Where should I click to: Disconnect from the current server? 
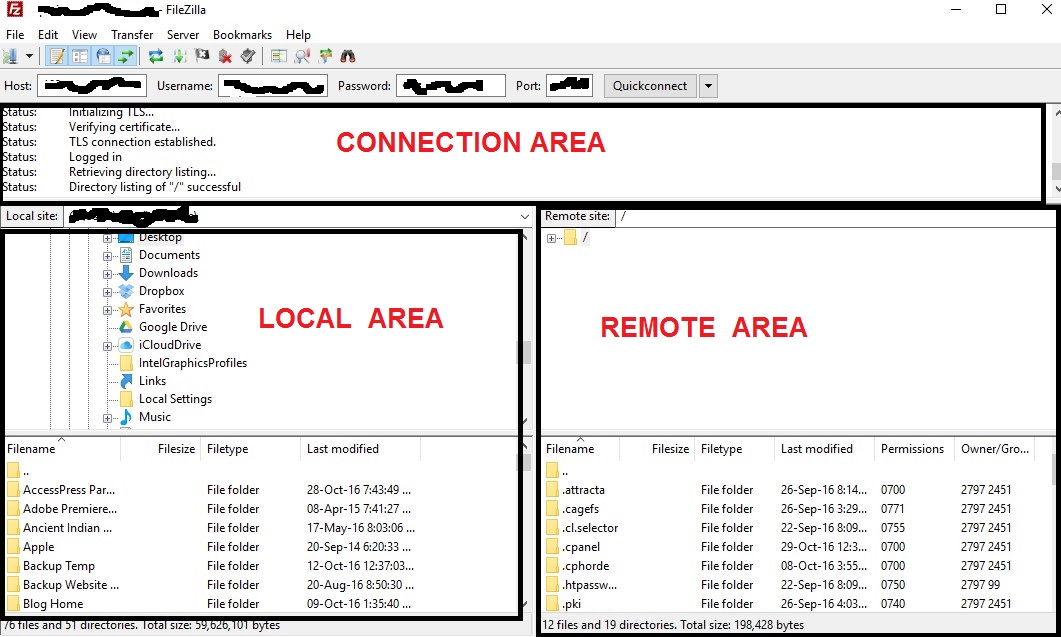(x=225, y=56)
